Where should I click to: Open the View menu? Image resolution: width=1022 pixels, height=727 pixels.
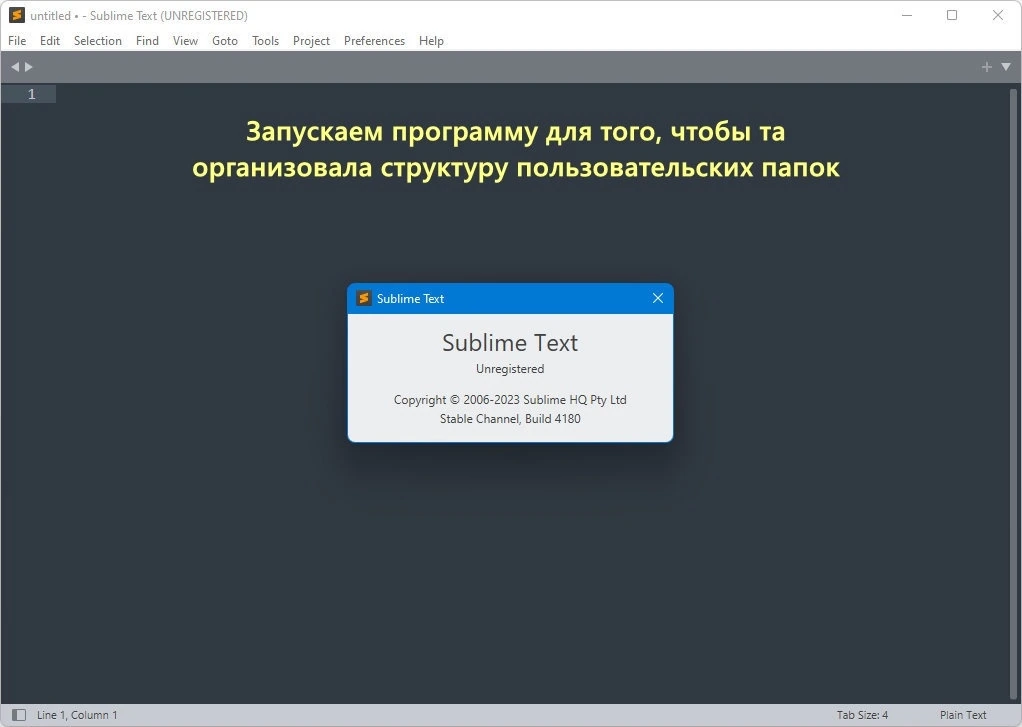click(x=185, y=40)
